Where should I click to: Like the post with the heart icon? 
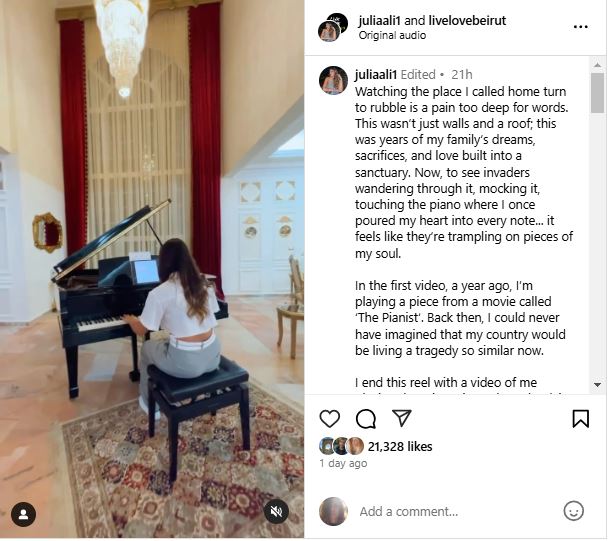pyautogui.click(x=330, y=419)
